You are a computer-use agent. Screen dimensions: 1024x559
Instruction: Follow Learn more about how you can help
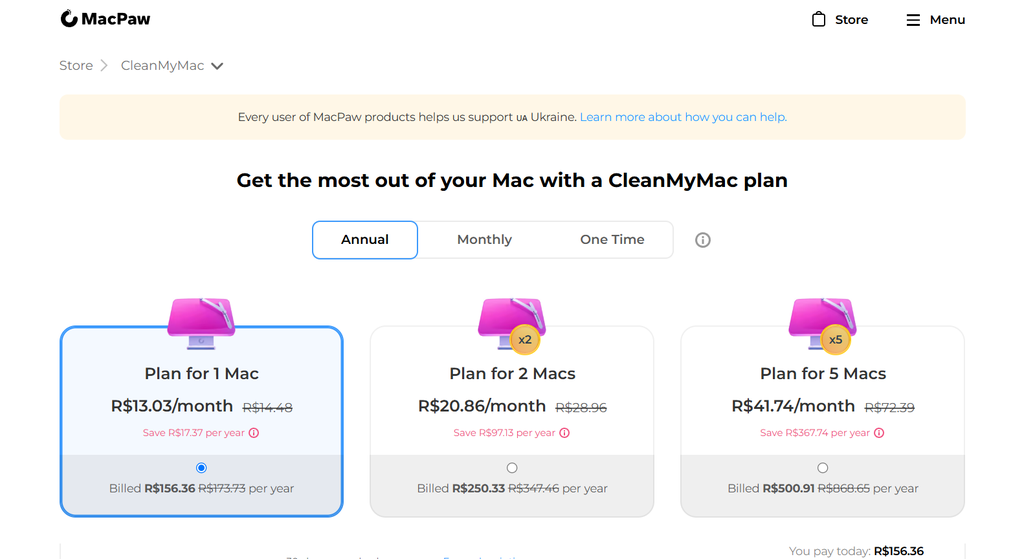tap(683, 117)
